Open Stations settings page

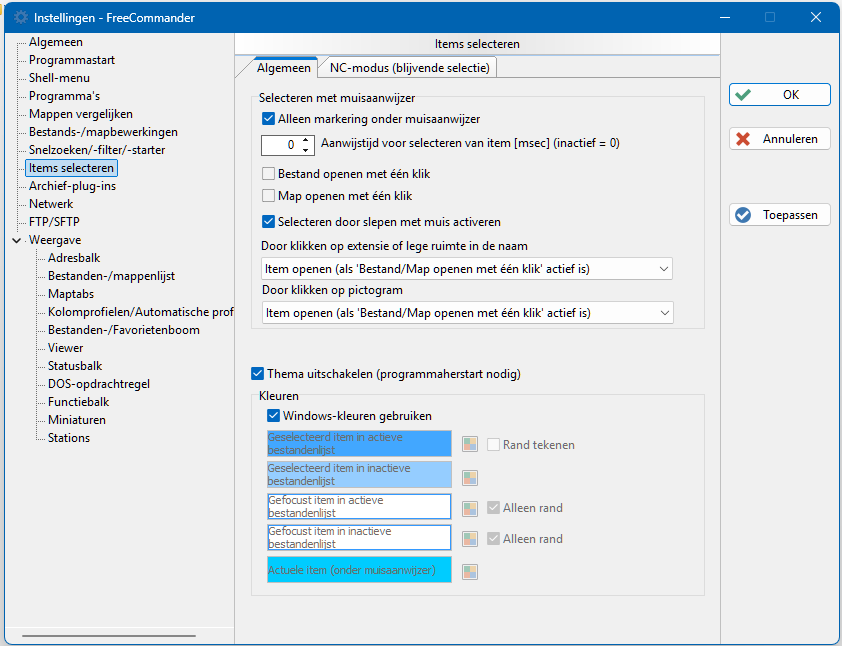click(69, 438)
